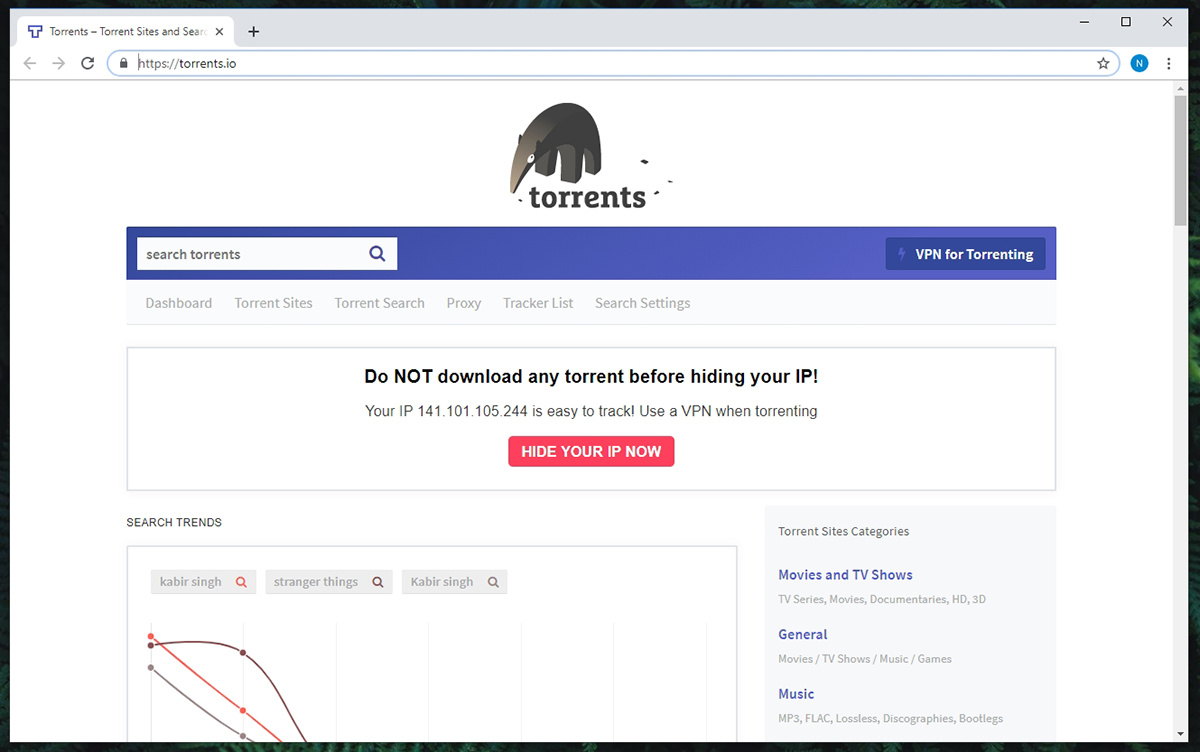Select the capitalized Kabir singh trend tag
The height and width of the screenshot is (752, 1200).
455,582
